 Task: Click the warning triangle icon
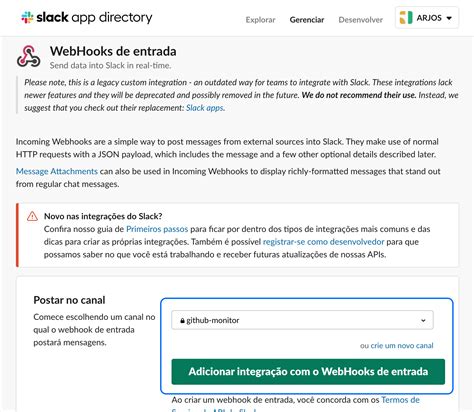(x=32, y=216)
